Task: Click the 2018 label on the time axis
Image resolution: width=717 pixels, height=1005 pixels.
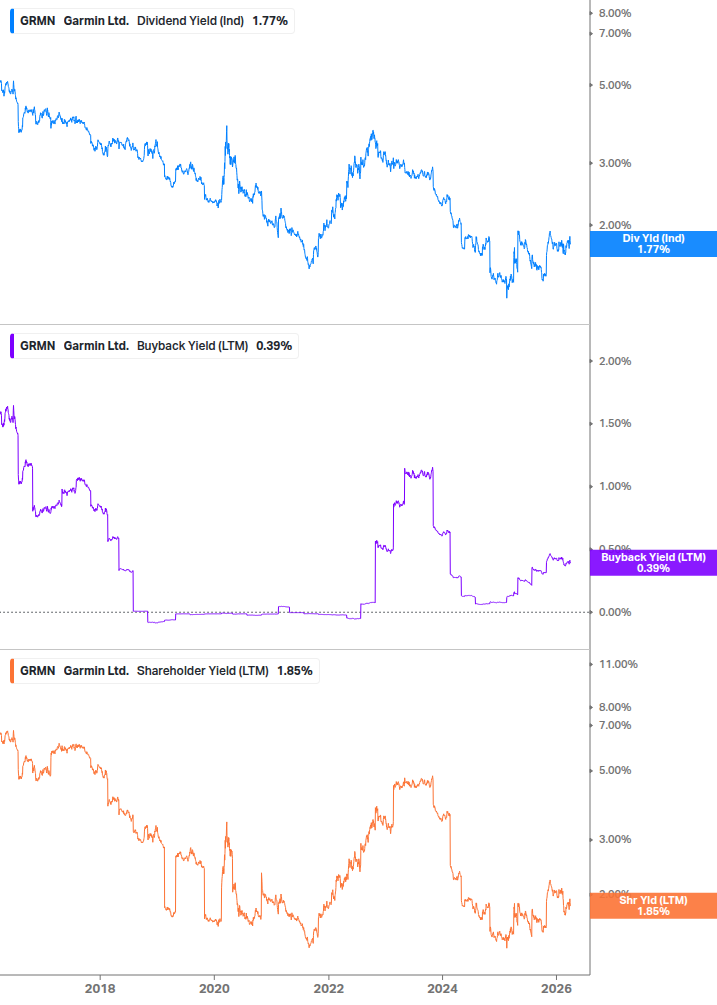Action: [x=100, y=988]
